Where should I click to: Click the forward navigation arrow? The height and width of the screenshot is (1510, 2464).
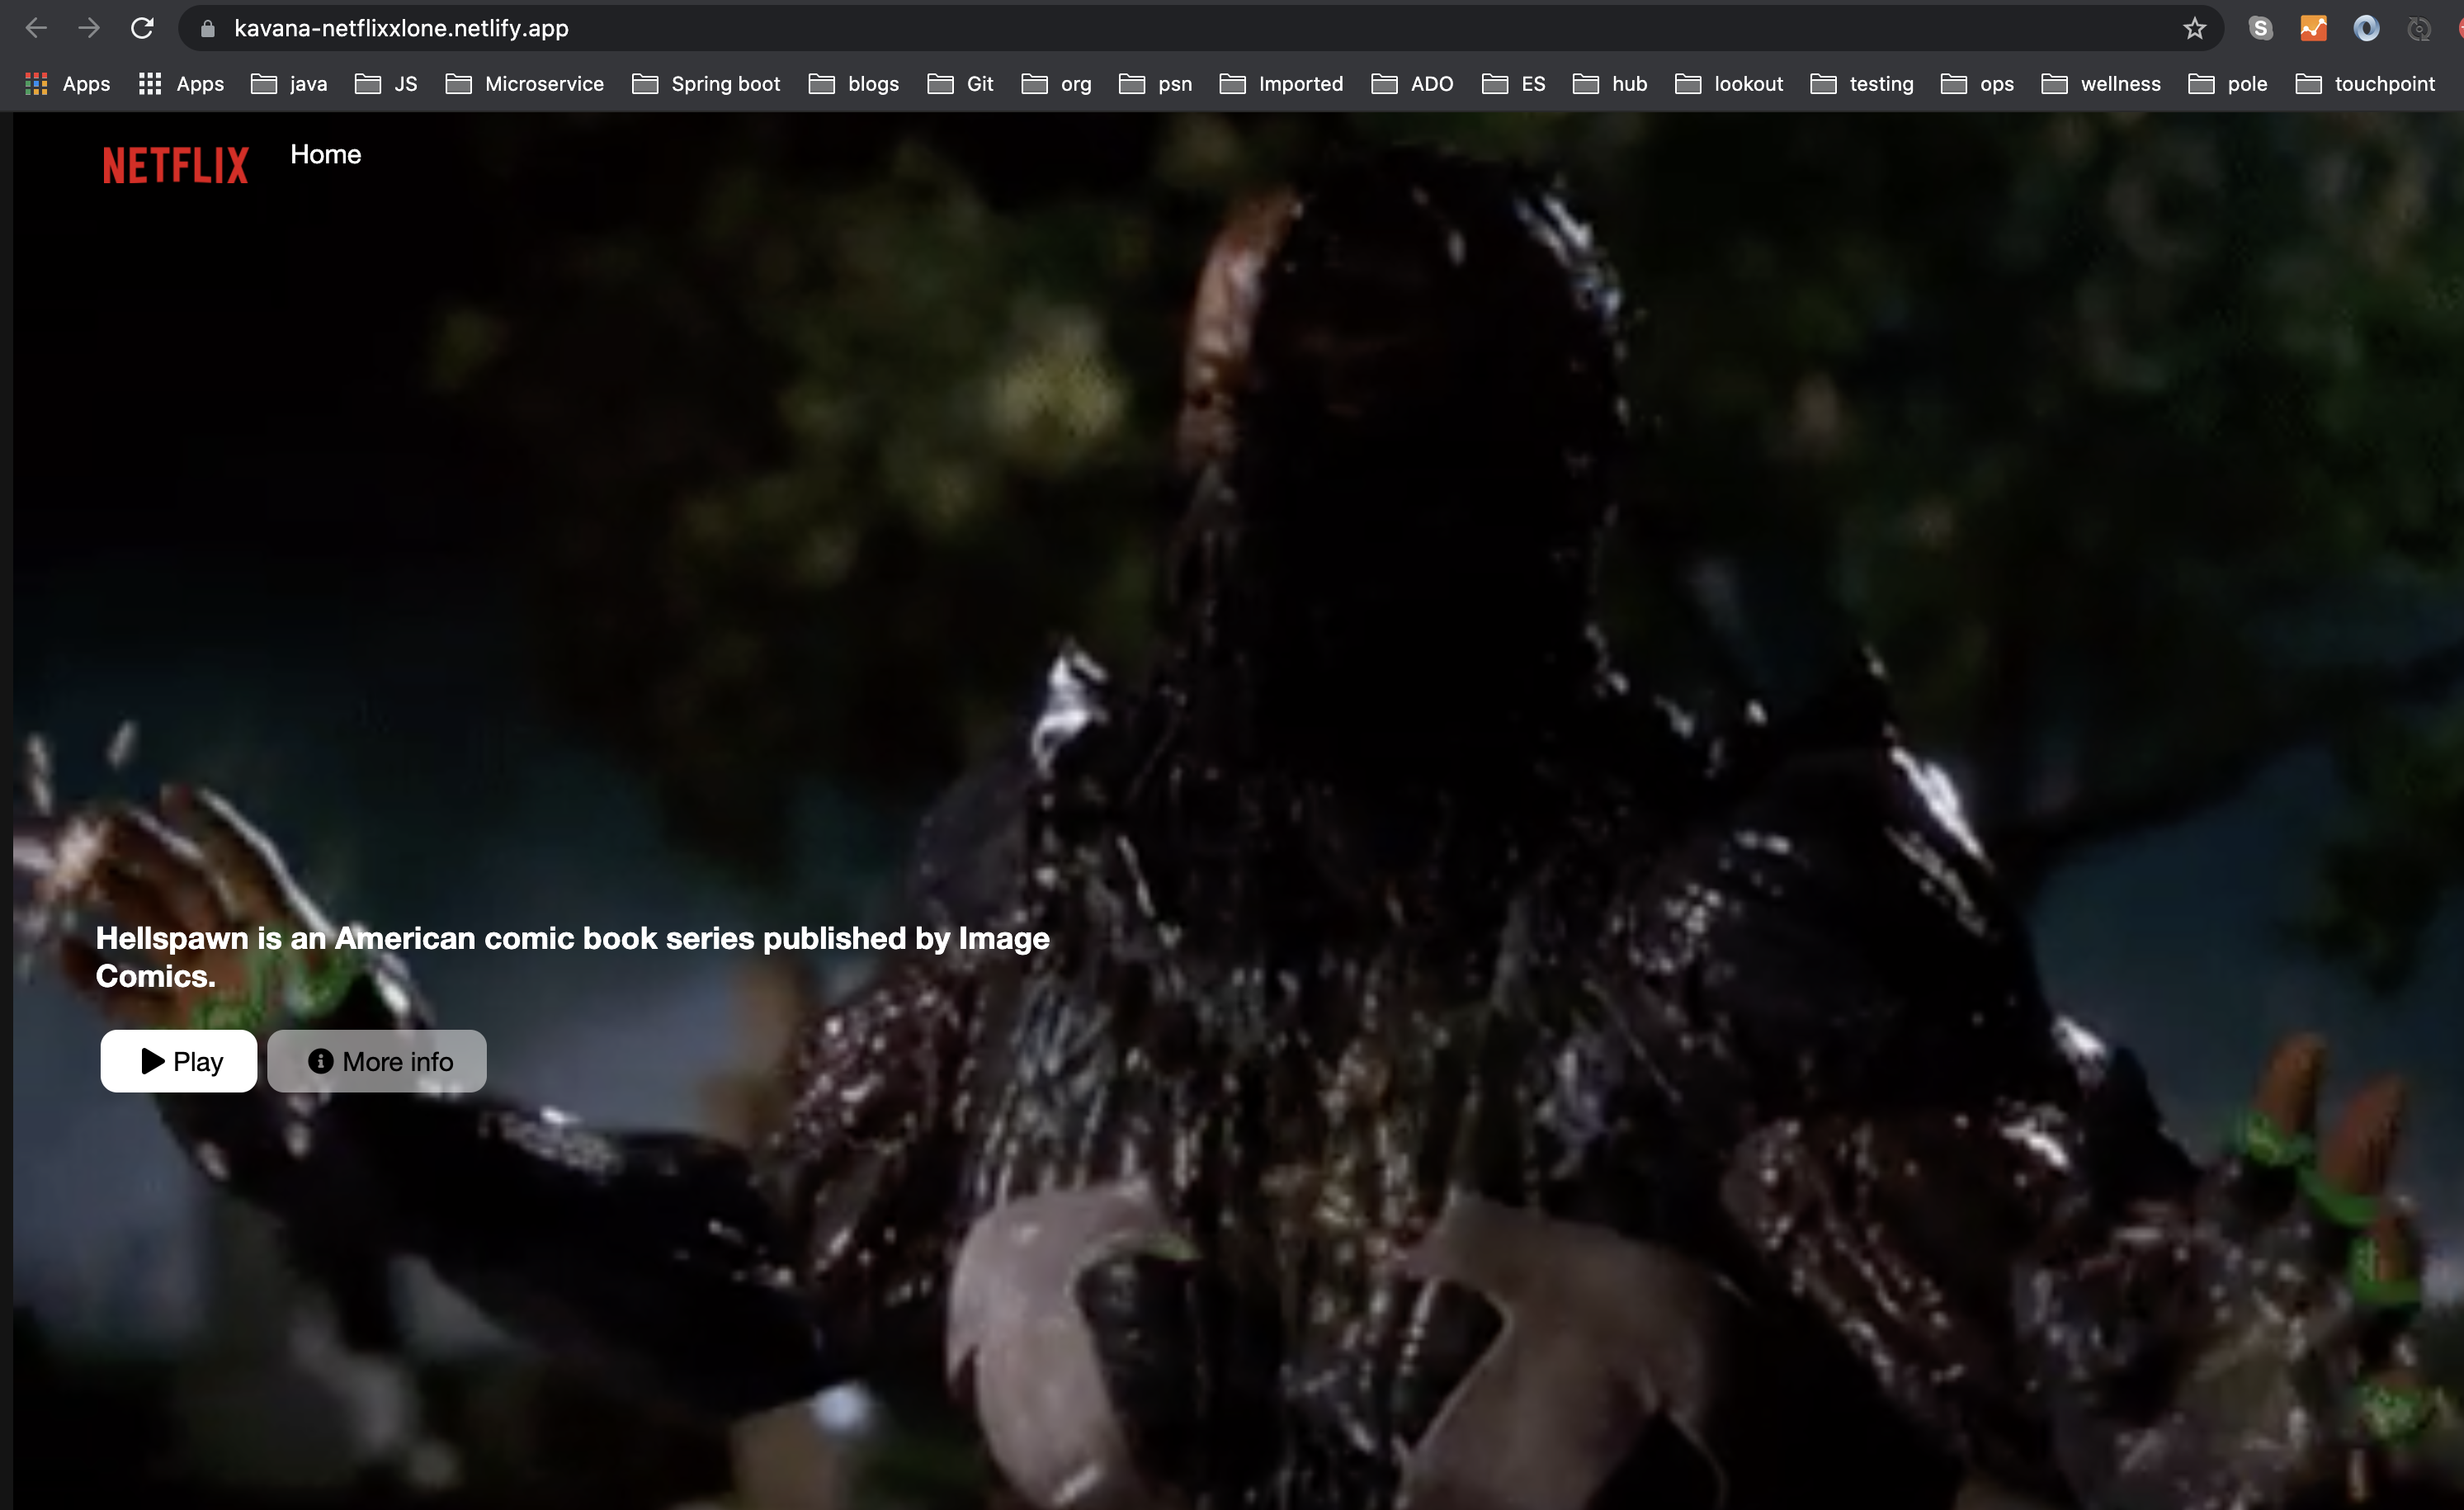tap(89, 27)
